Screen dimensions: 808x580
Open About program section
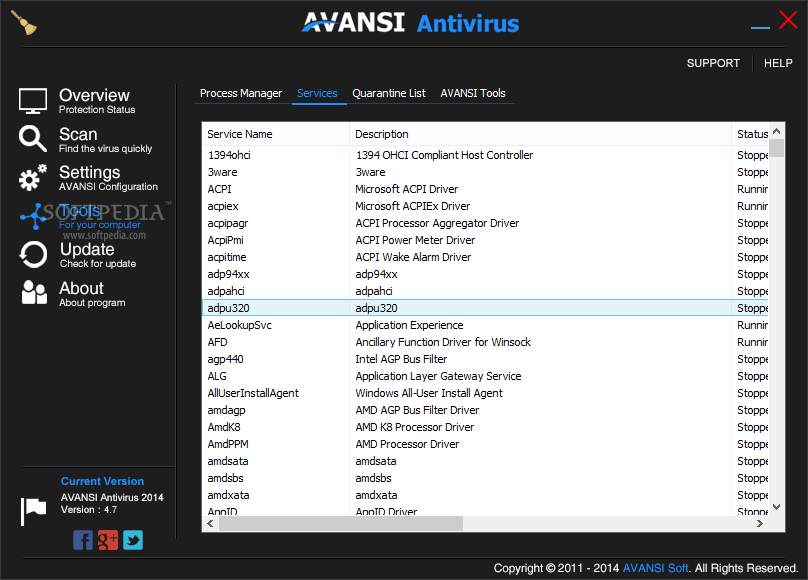(92, 294)
